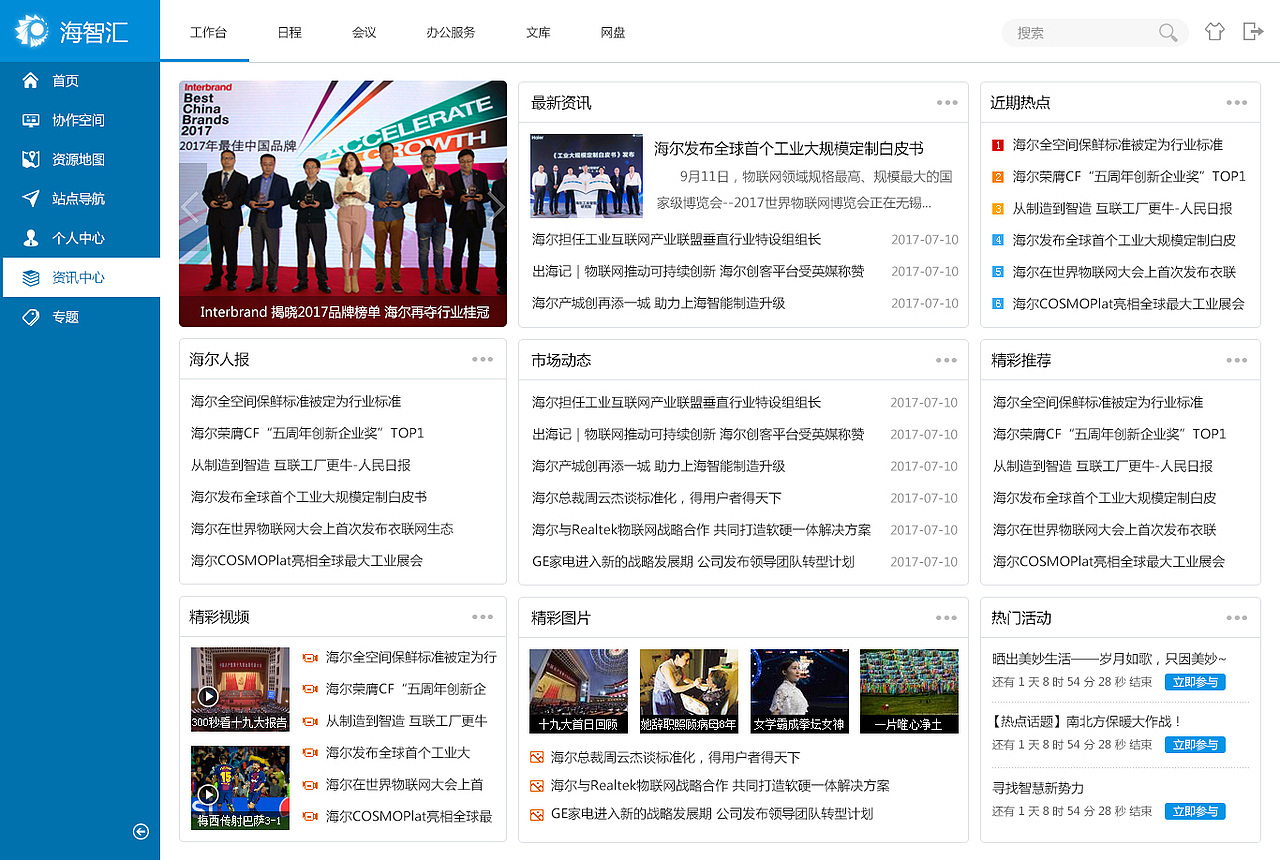Switch to the 日程 tab
This screenshot has height=860, width=1280.
(x=289, y=32)
